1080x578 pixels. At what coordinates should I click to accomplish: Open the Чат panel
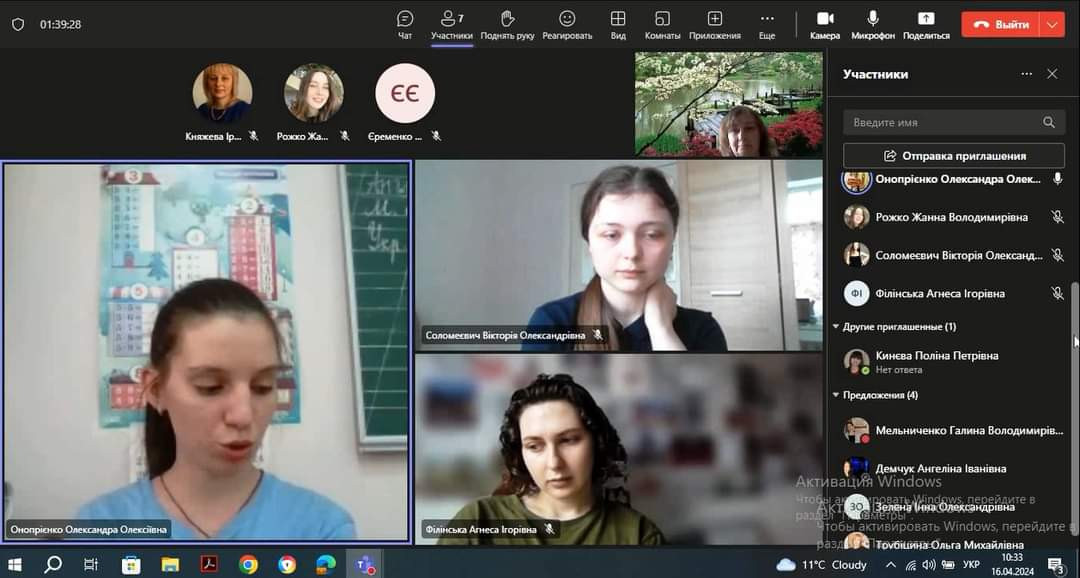click(405, 25)
